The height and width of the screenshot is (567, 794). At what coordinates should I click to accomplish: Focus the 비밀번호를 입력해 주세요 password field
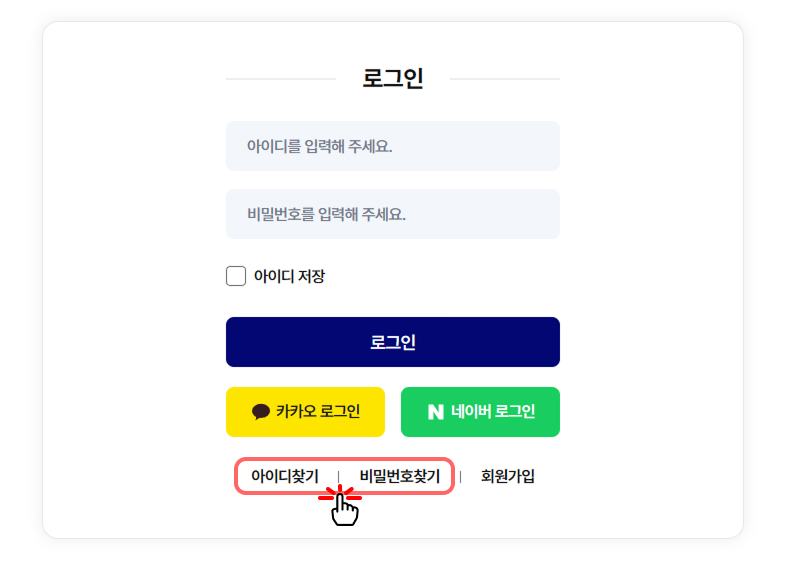point(392,214)
